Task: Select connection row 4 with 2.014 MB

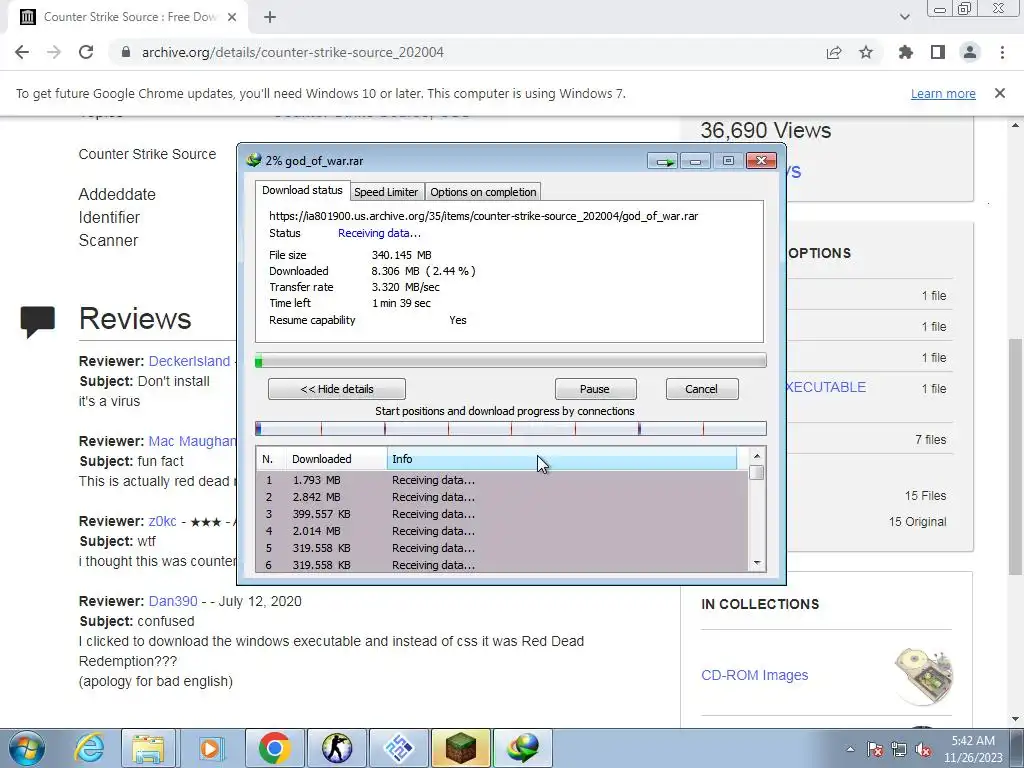Action: (x=502, y=531)
